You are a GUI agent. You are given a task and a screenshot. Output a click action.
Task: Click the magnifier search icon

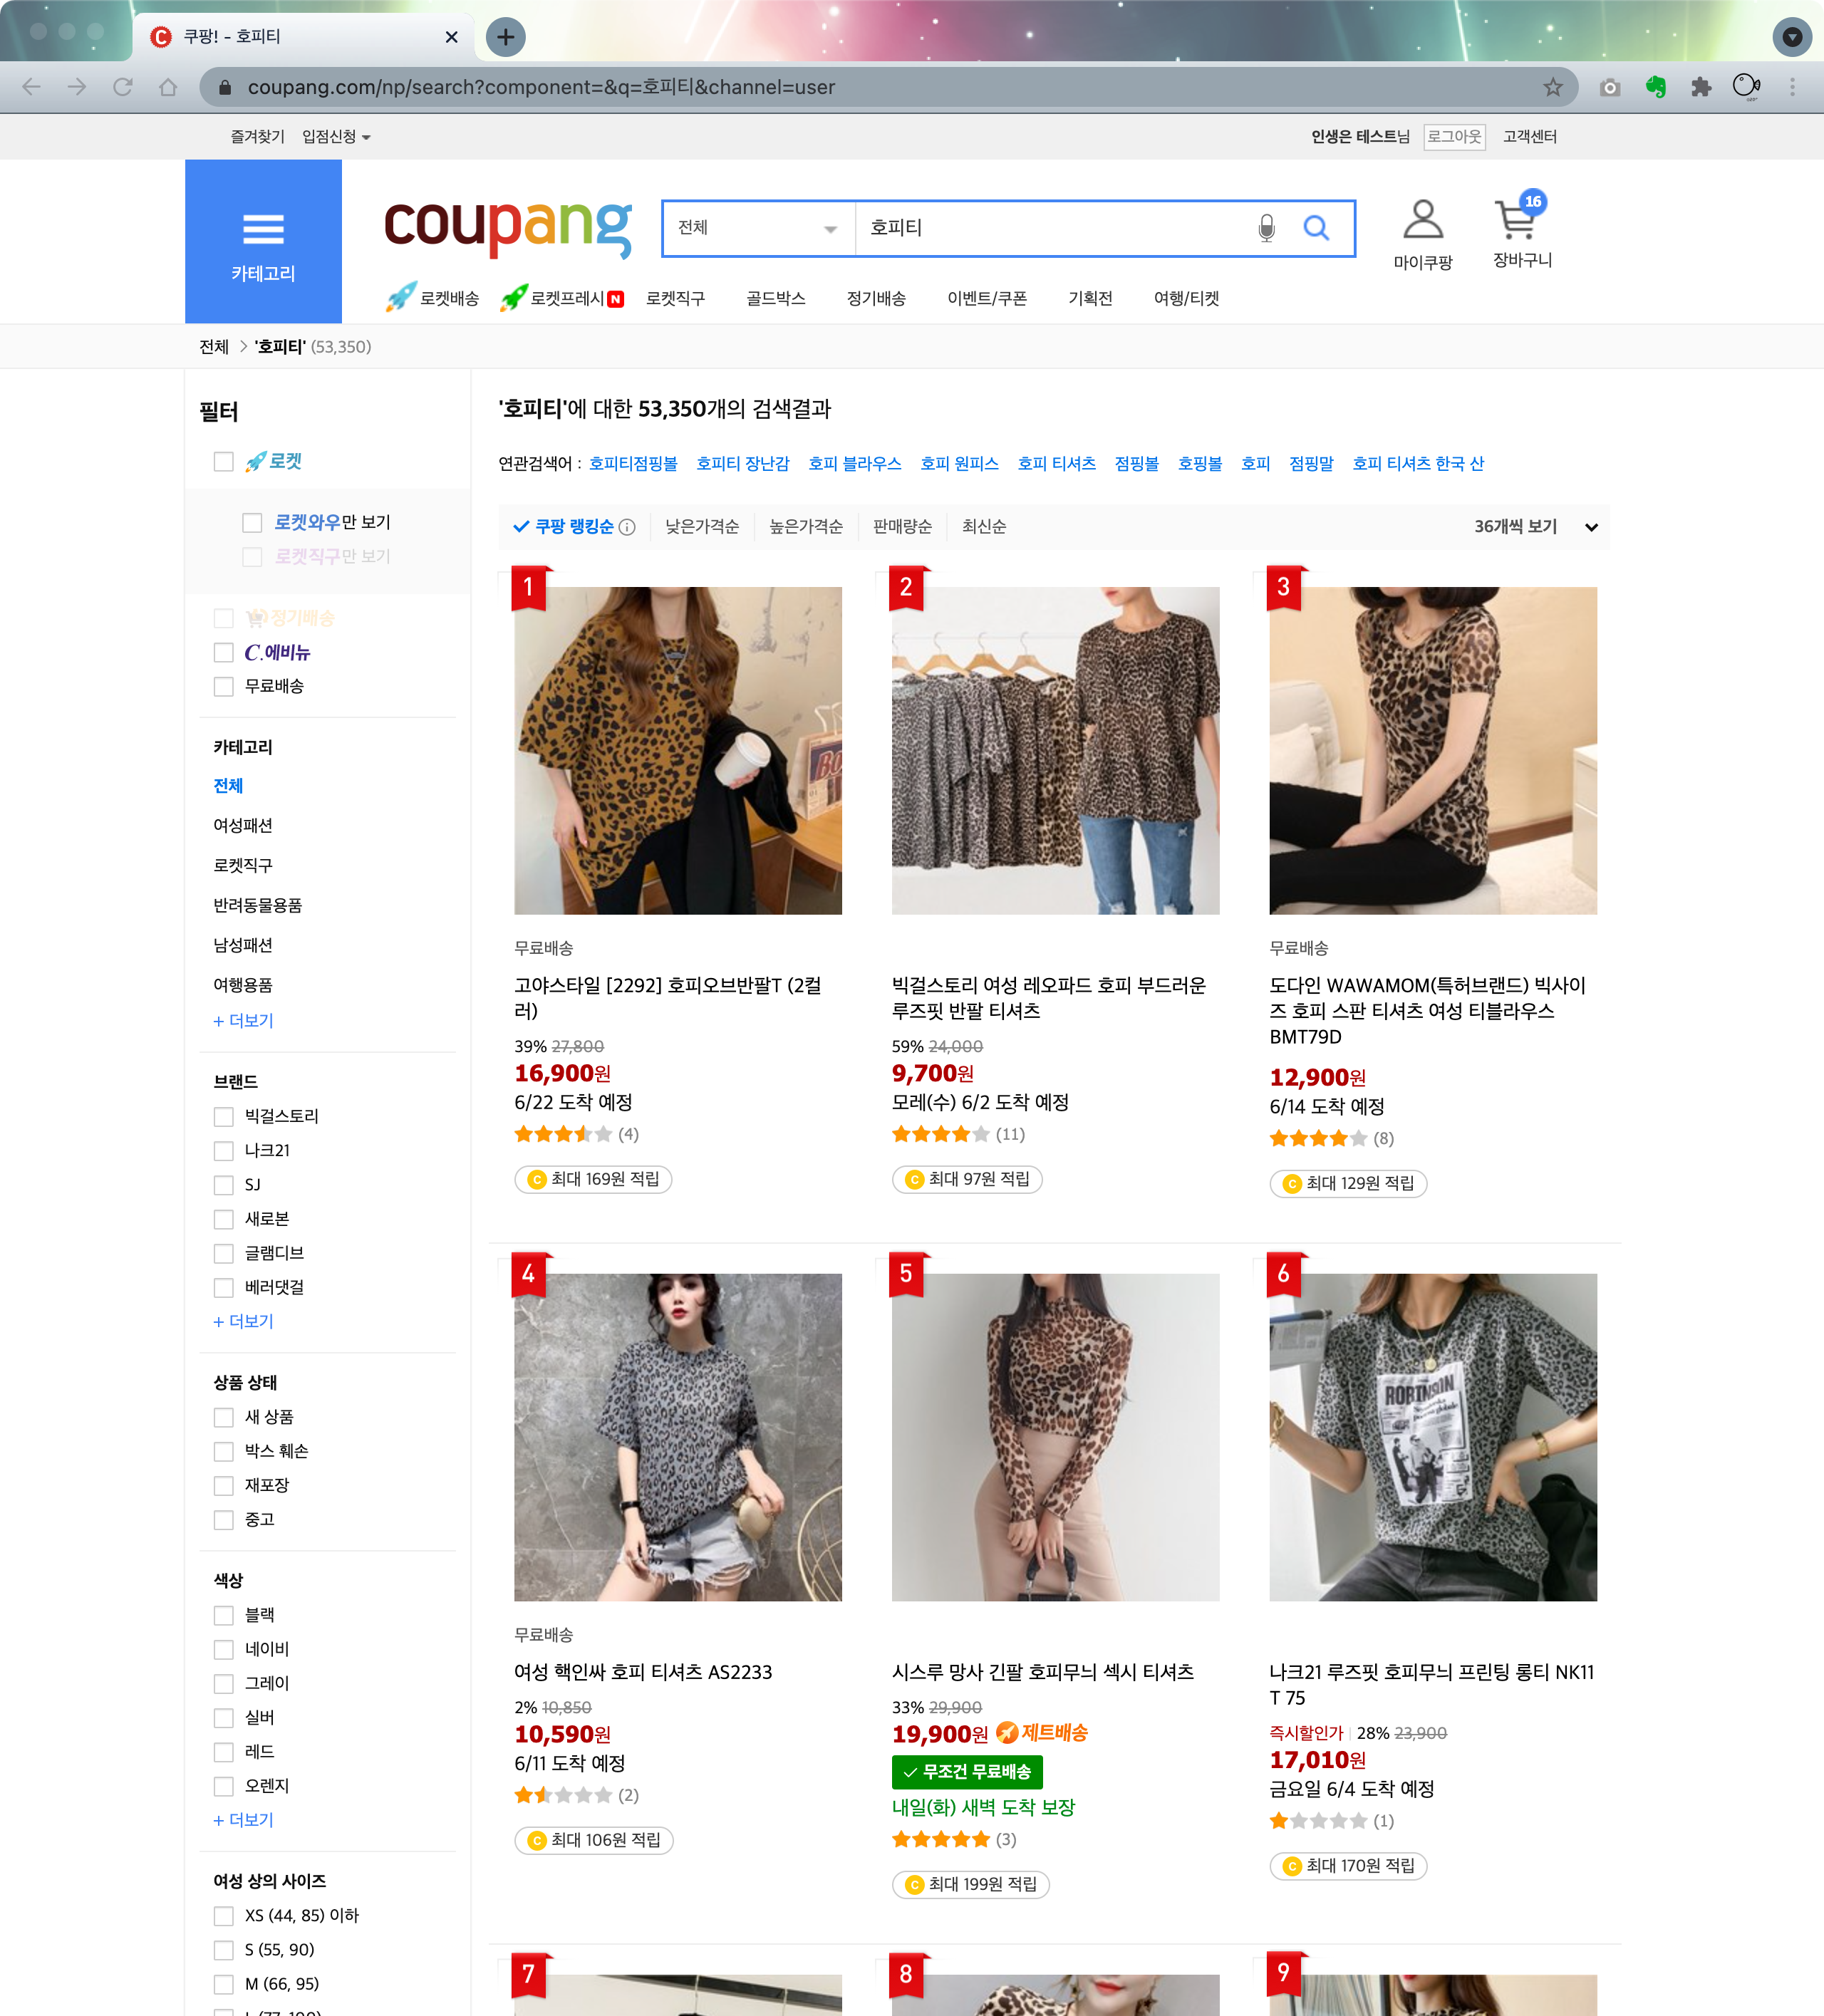click(x=1316, y=228)
